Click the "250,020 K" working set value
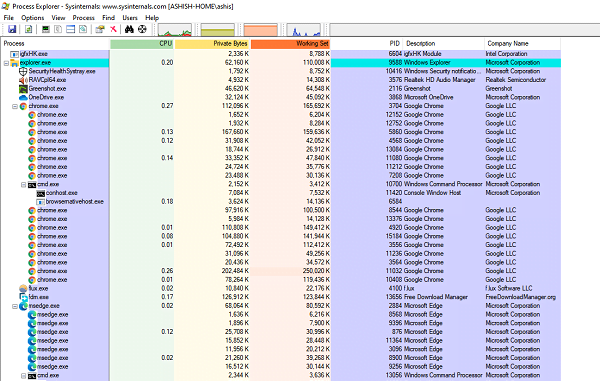This screenshot has width=600, height=381. pyautogui.click(x=316, y=271)
